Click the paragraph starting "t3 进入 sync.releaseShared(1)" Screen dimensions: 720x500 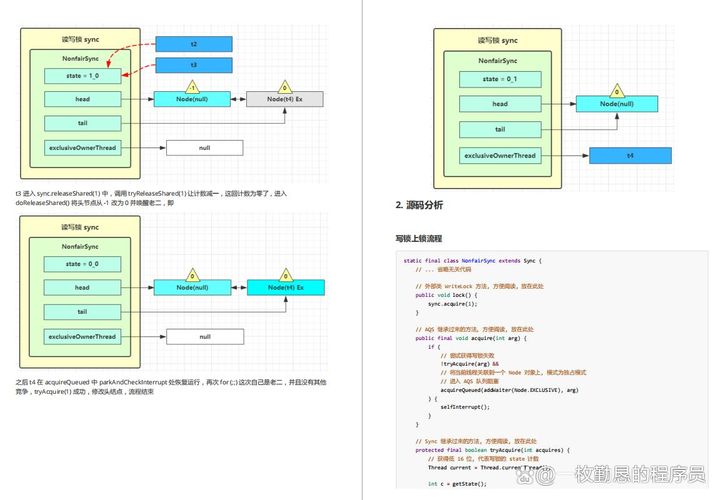coord(151,198)
